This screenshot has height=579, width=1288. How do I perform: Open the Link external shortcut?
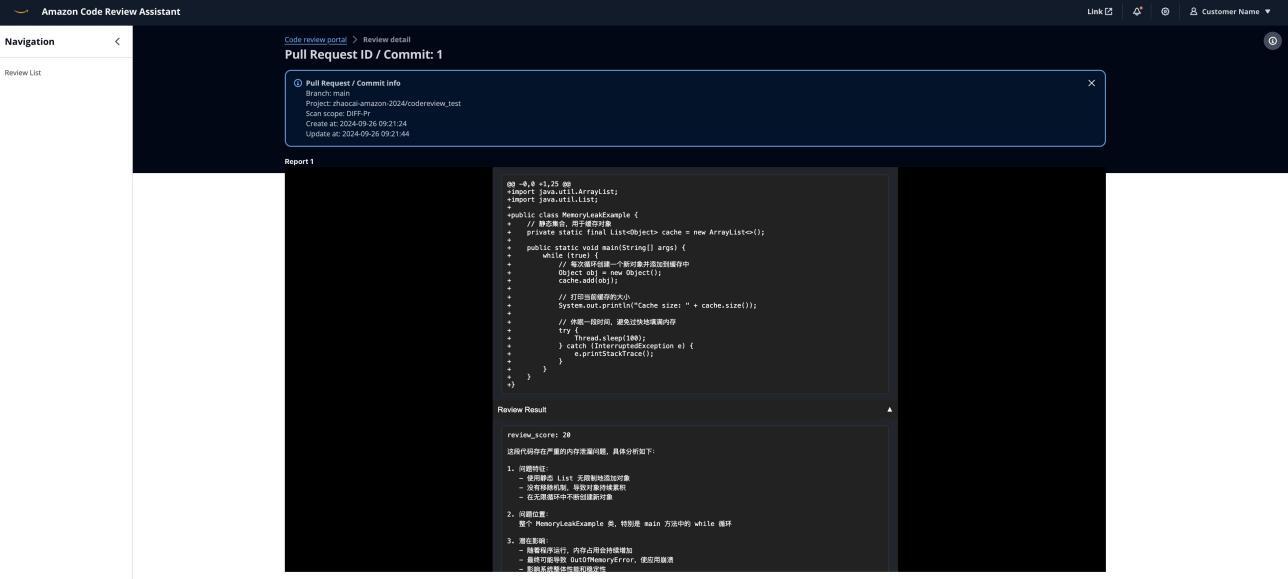[1100, 12]
